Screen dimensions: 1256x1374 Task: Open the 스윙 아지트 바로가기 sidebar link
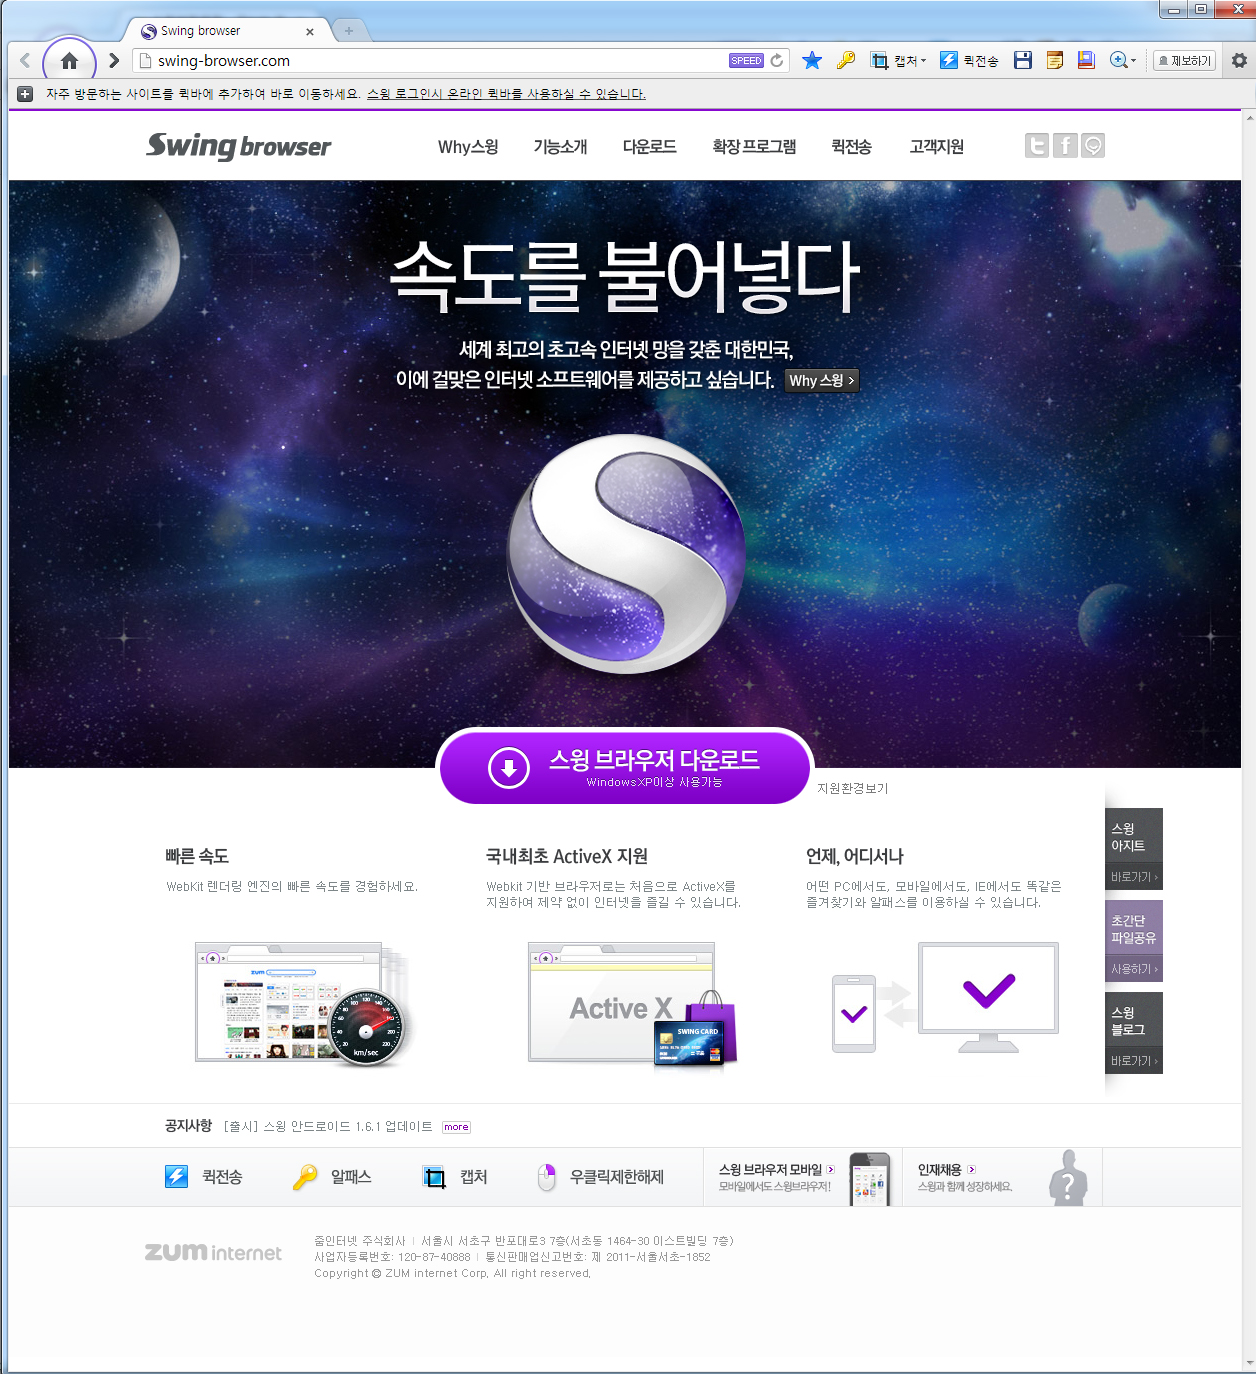click(x=1134, y=849)
